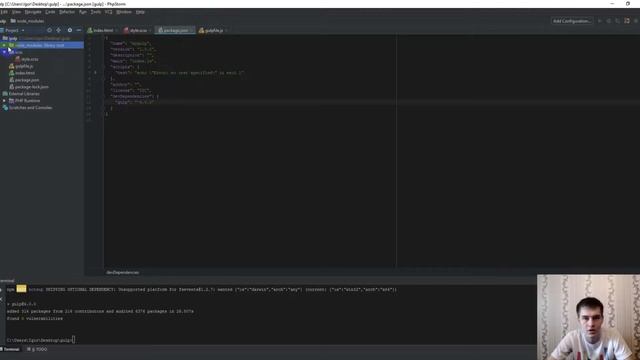The width and height of the screenshot is (640, 360).
Task: Restore down the PhpStorm window
Action: coord(628,4)
